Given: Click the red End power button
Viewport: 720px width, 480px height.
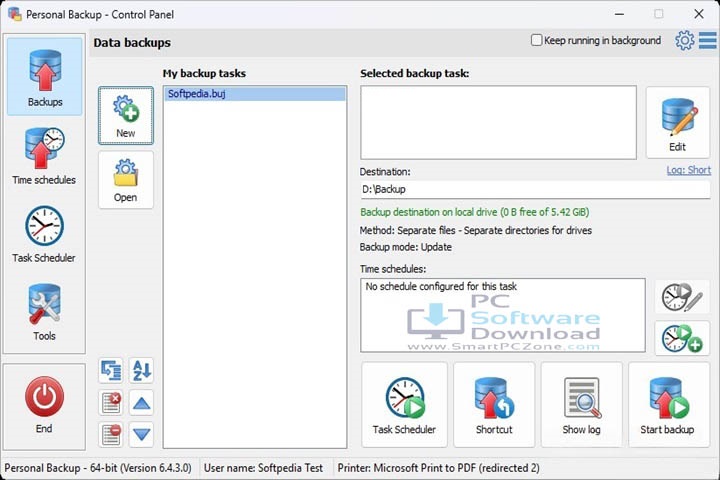Looking at the screenshot, I should tap(44, 406).
